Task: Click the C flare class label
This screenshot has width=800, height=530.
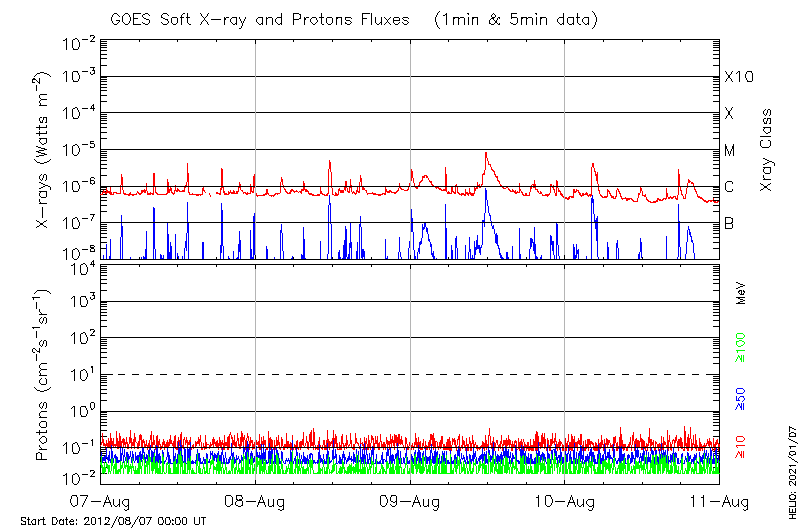Action: (729, 187)
